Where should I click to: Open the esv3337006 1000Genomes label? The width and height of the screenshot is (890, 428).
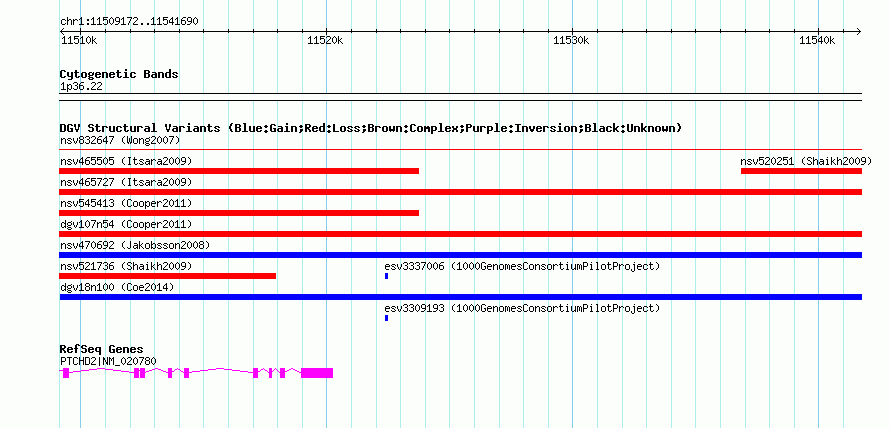coord(522,266)
